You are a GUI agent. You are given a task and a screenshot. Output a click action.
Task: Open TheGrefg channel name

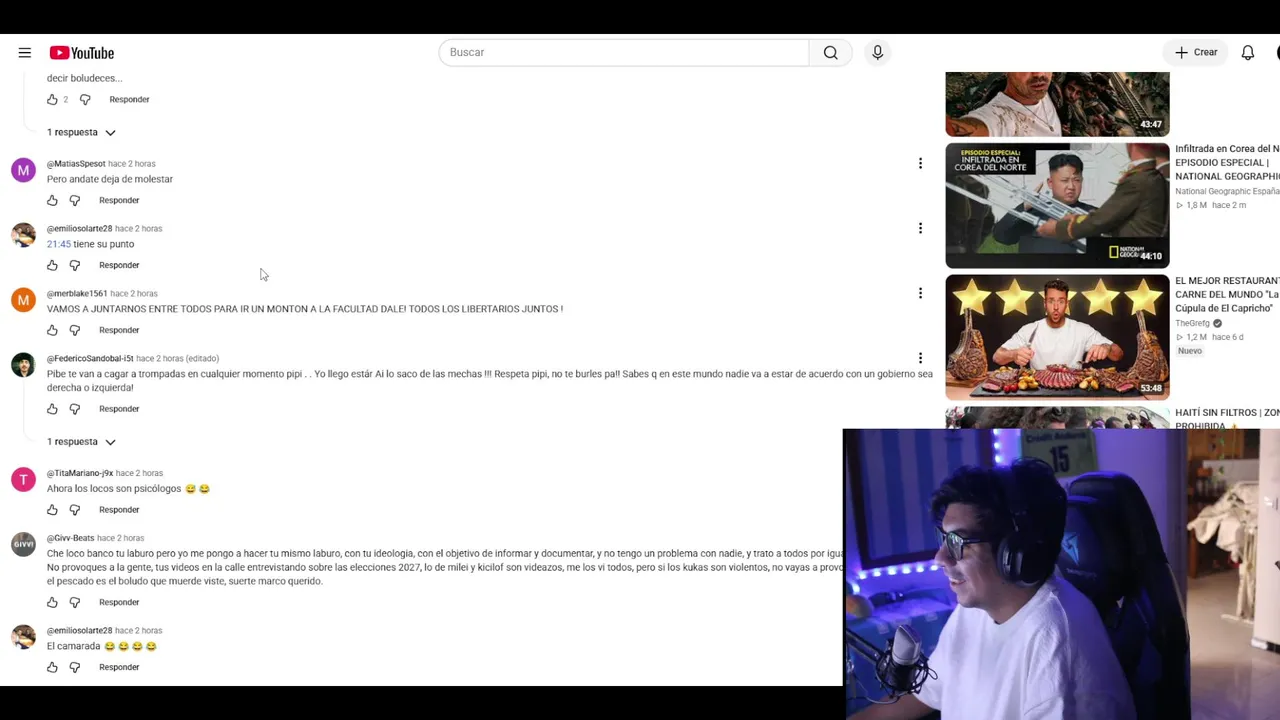click(1193, 324)
